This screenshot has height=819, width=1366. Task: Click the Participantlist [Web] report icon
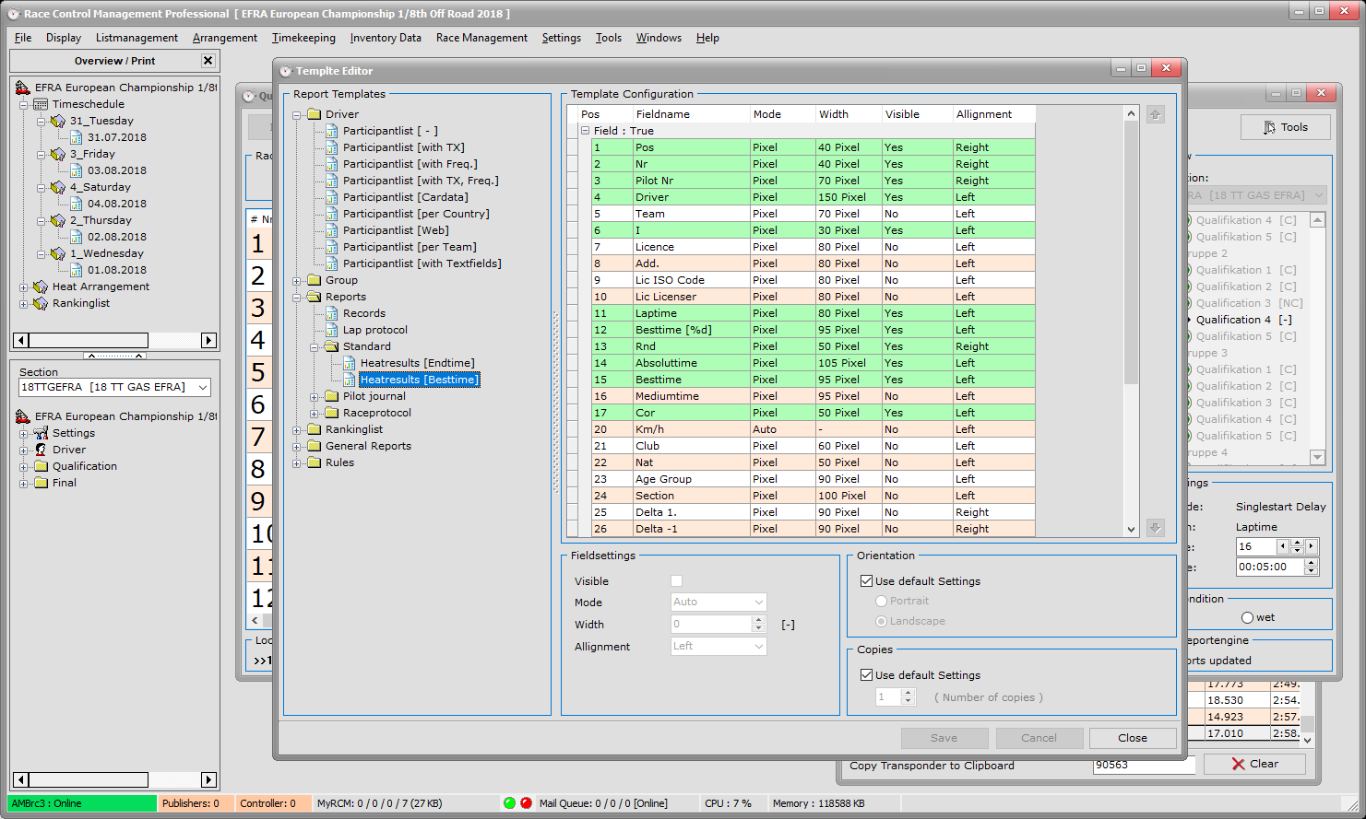pyautogui.click(x=332, y=230)
